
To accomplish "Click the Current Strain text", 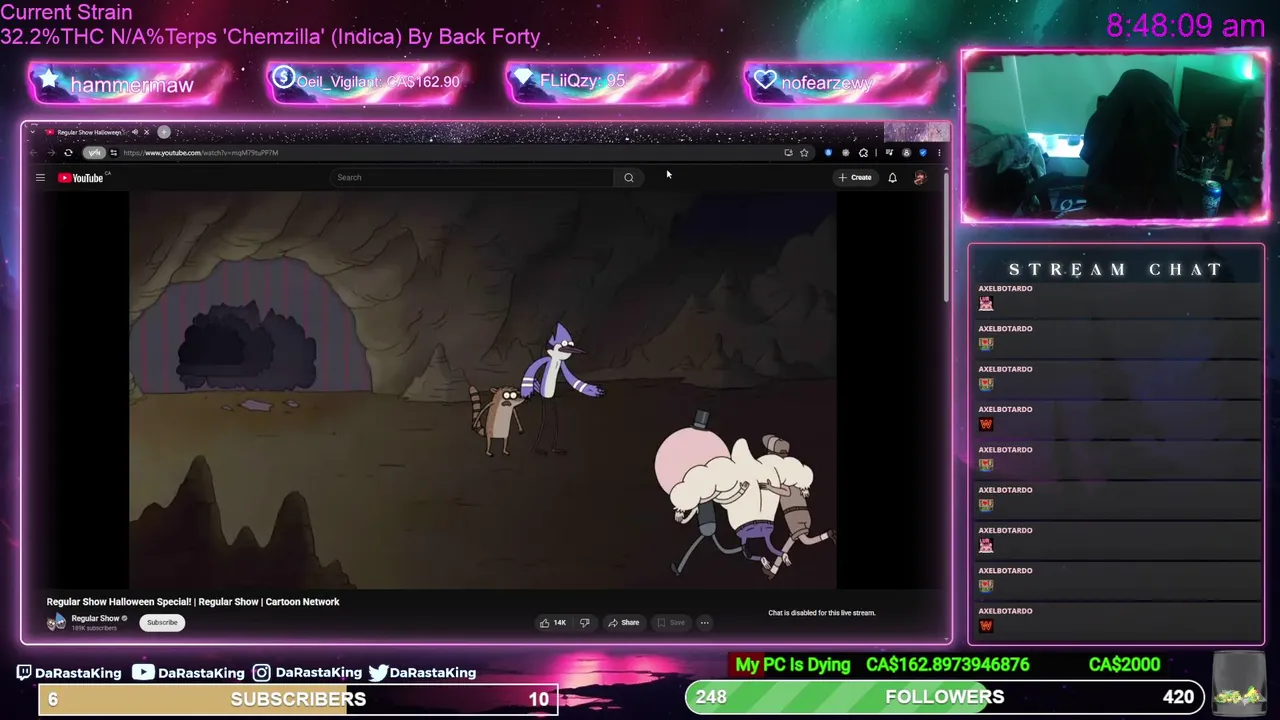I will point(66,13).
